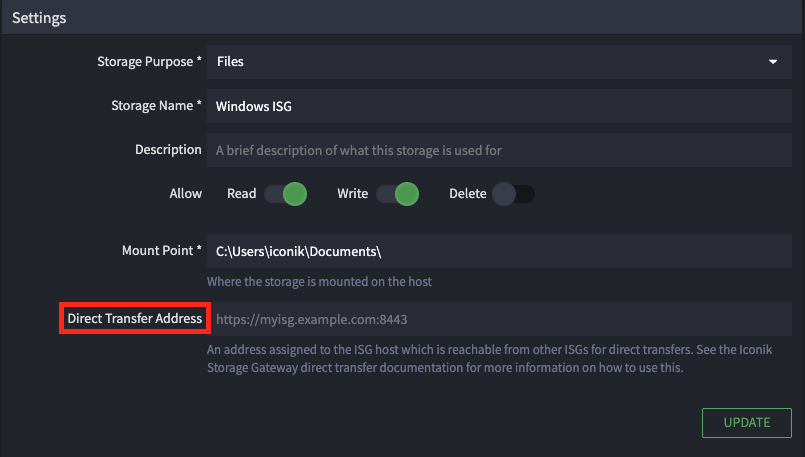Click the mount point help text
The height and width of the screenshot is (457, 805).
pyautogui.click(x=319, y=281)
